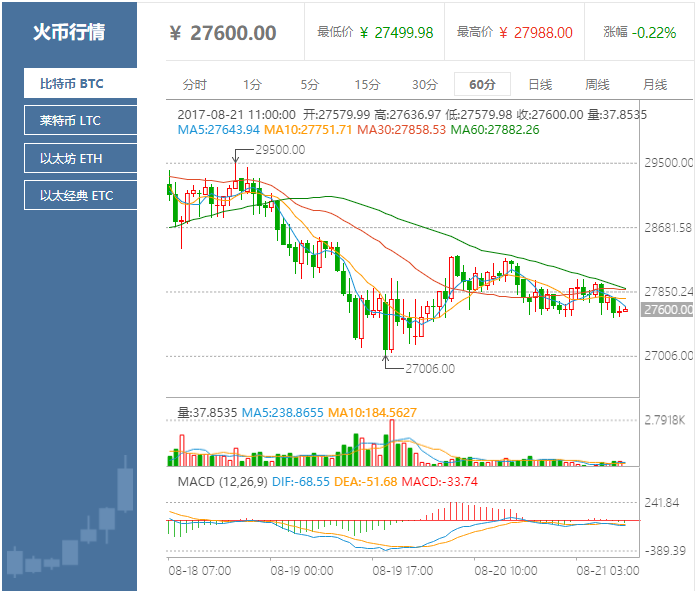This screenshot has width=695, height=591.
Task: Choose the 以太经典 ETC market
Action: (x=80, y=195)
